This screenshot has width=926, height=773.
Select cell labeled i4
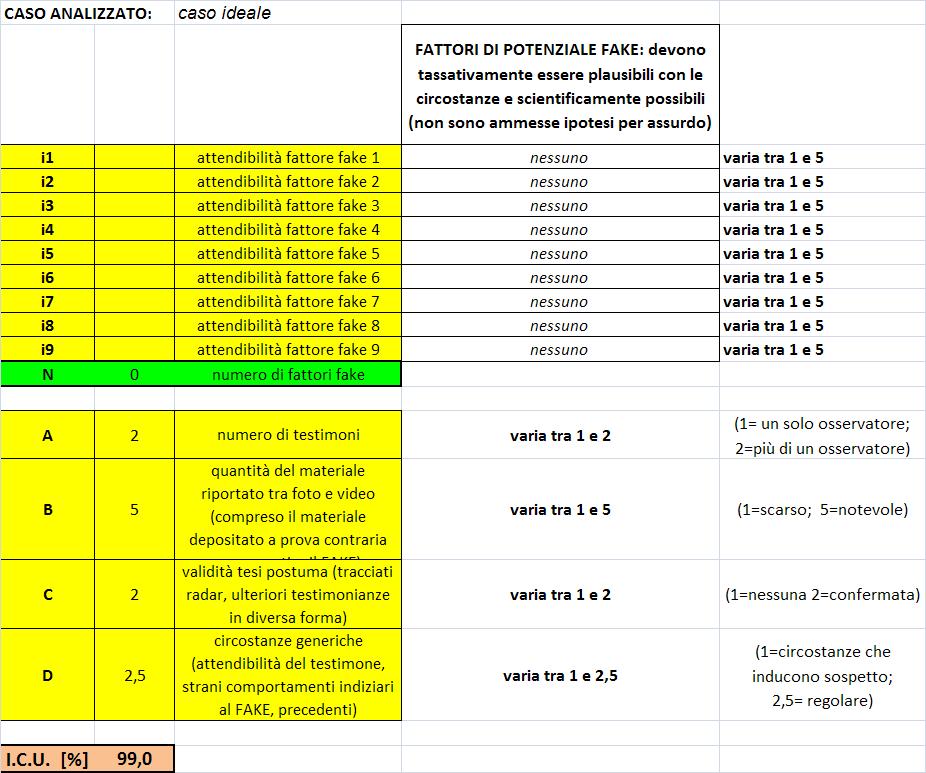click(47, 229)
